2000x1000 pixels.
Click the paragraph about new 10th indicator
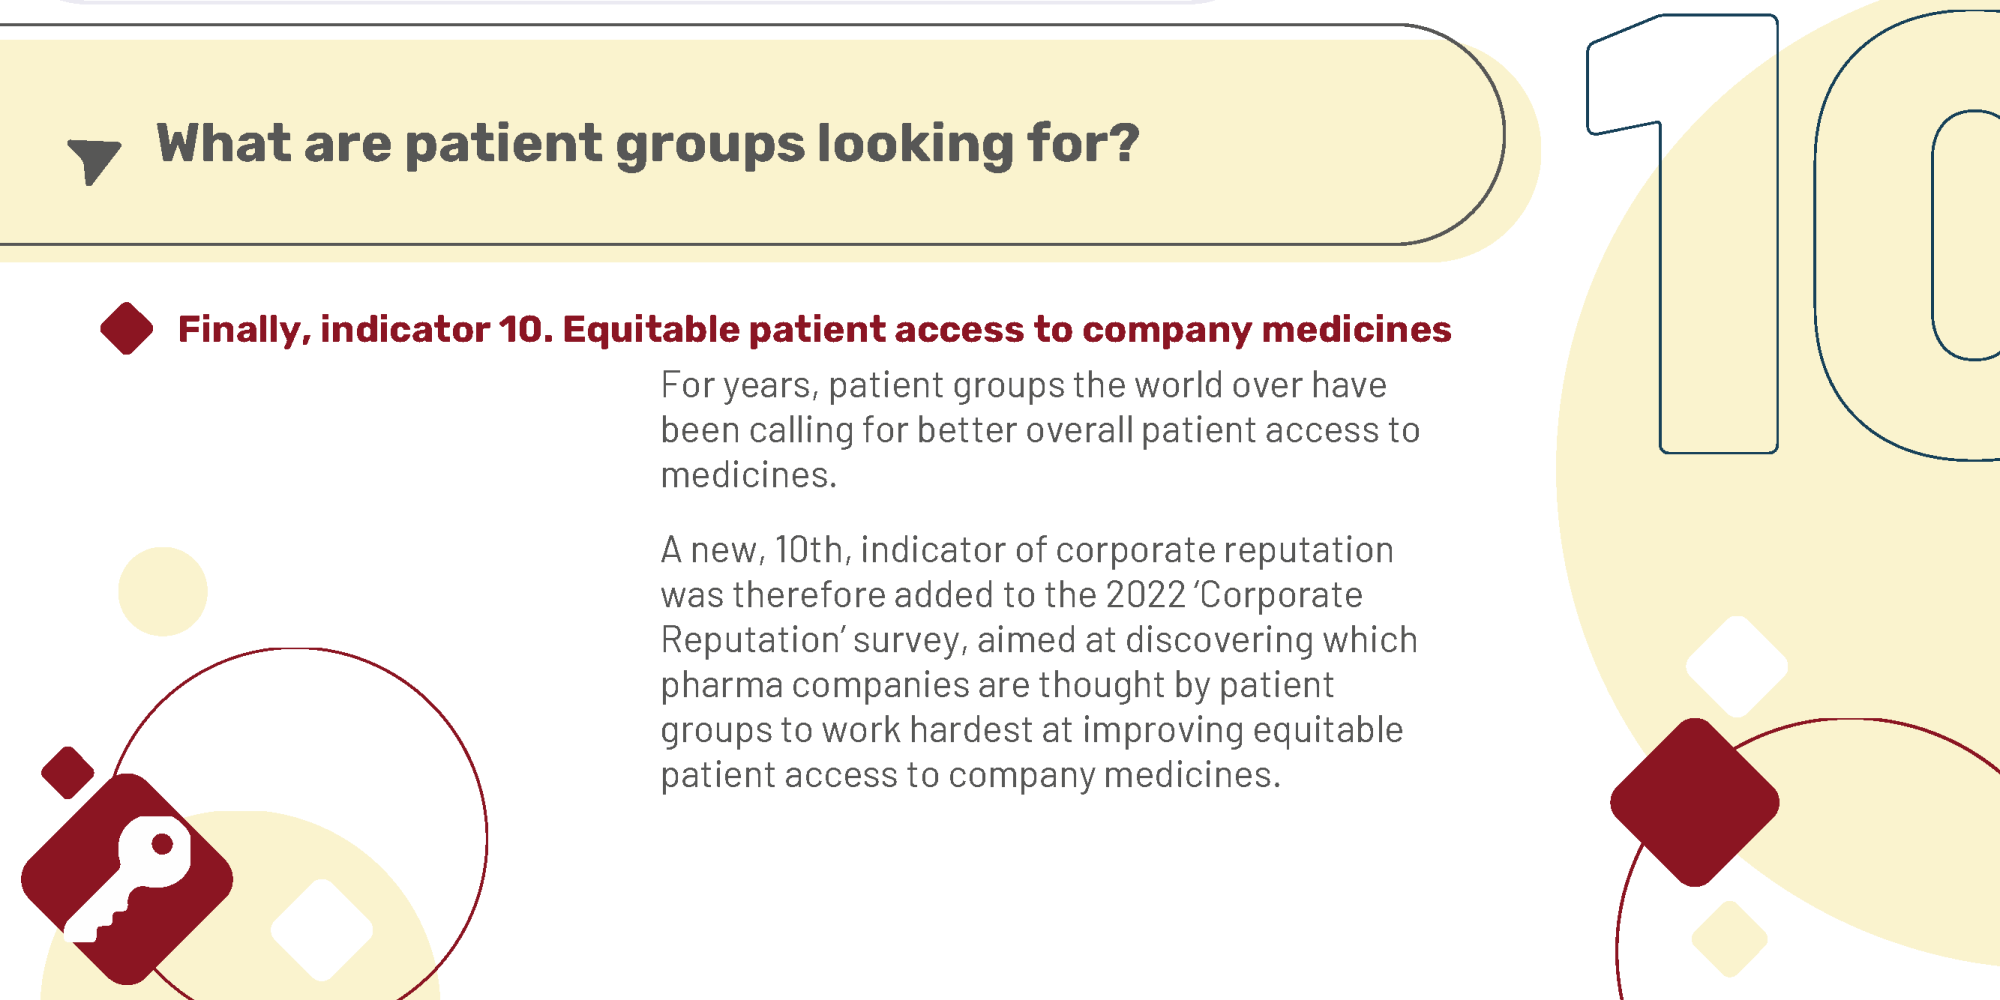pos(1039,662)
